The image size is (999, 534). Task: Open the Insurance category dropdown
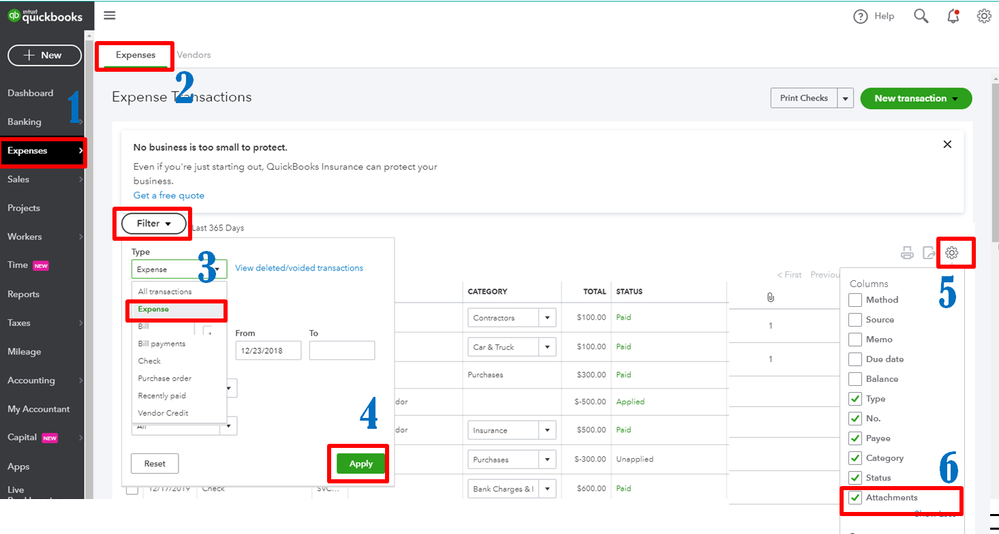pos(547,431)
